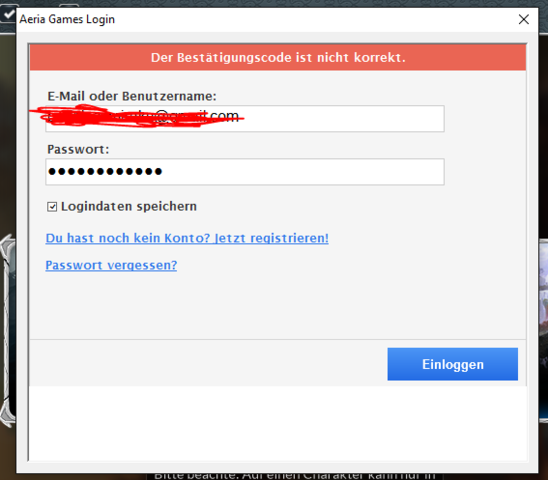Toggle checkbox behind the login window's top-left corner
The width and height of the screenshot is (548, 480).
click(8, 14)
